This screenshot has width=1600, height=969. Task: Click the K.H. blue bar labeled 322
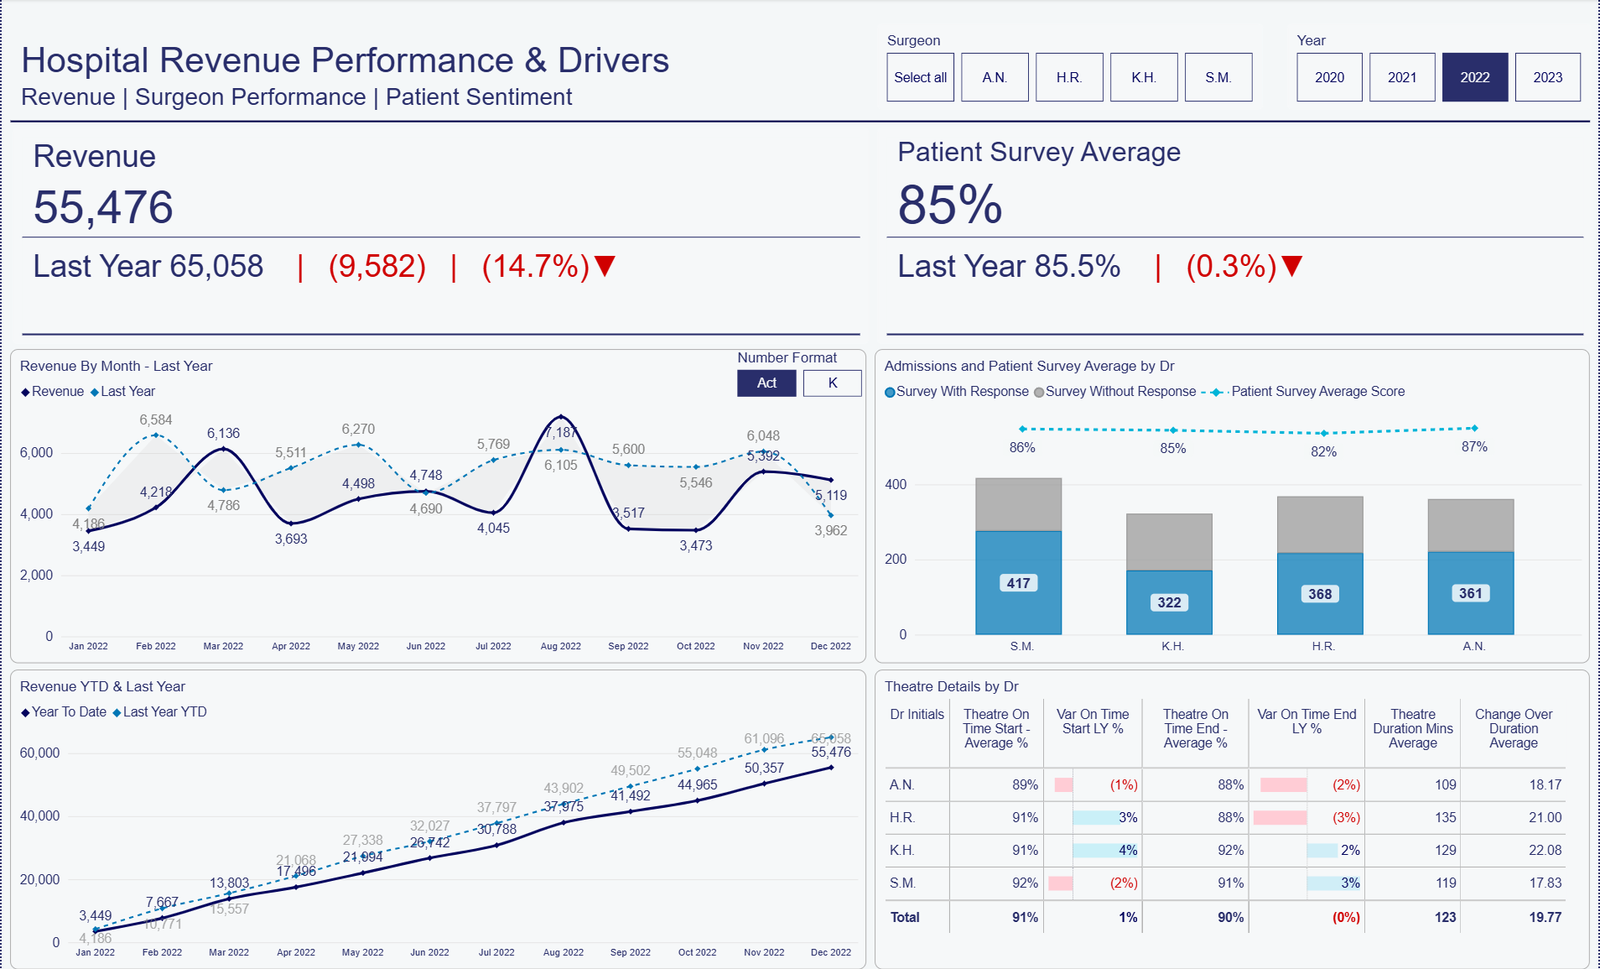(x=1169, y=602)
